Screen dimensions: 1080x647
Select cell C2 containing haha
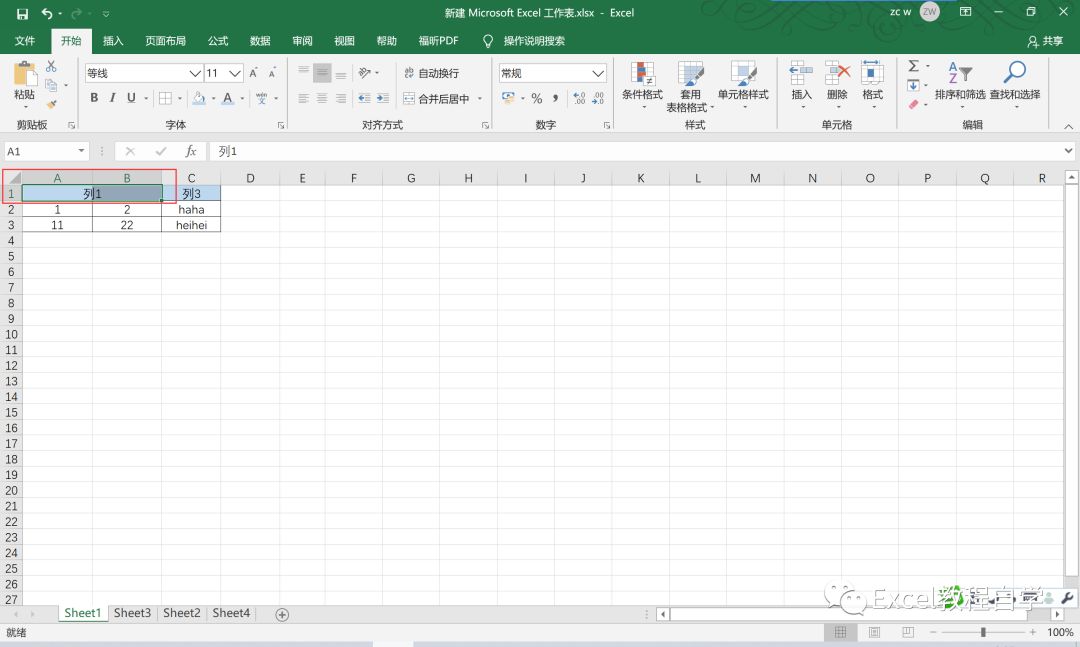(x=191, y=210)
